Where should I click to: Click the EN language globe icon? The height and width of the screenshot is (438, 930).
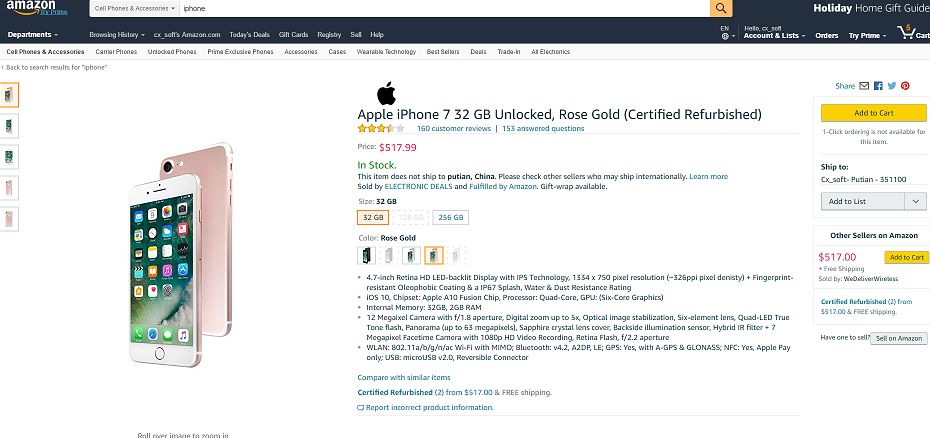coord(725,36)
